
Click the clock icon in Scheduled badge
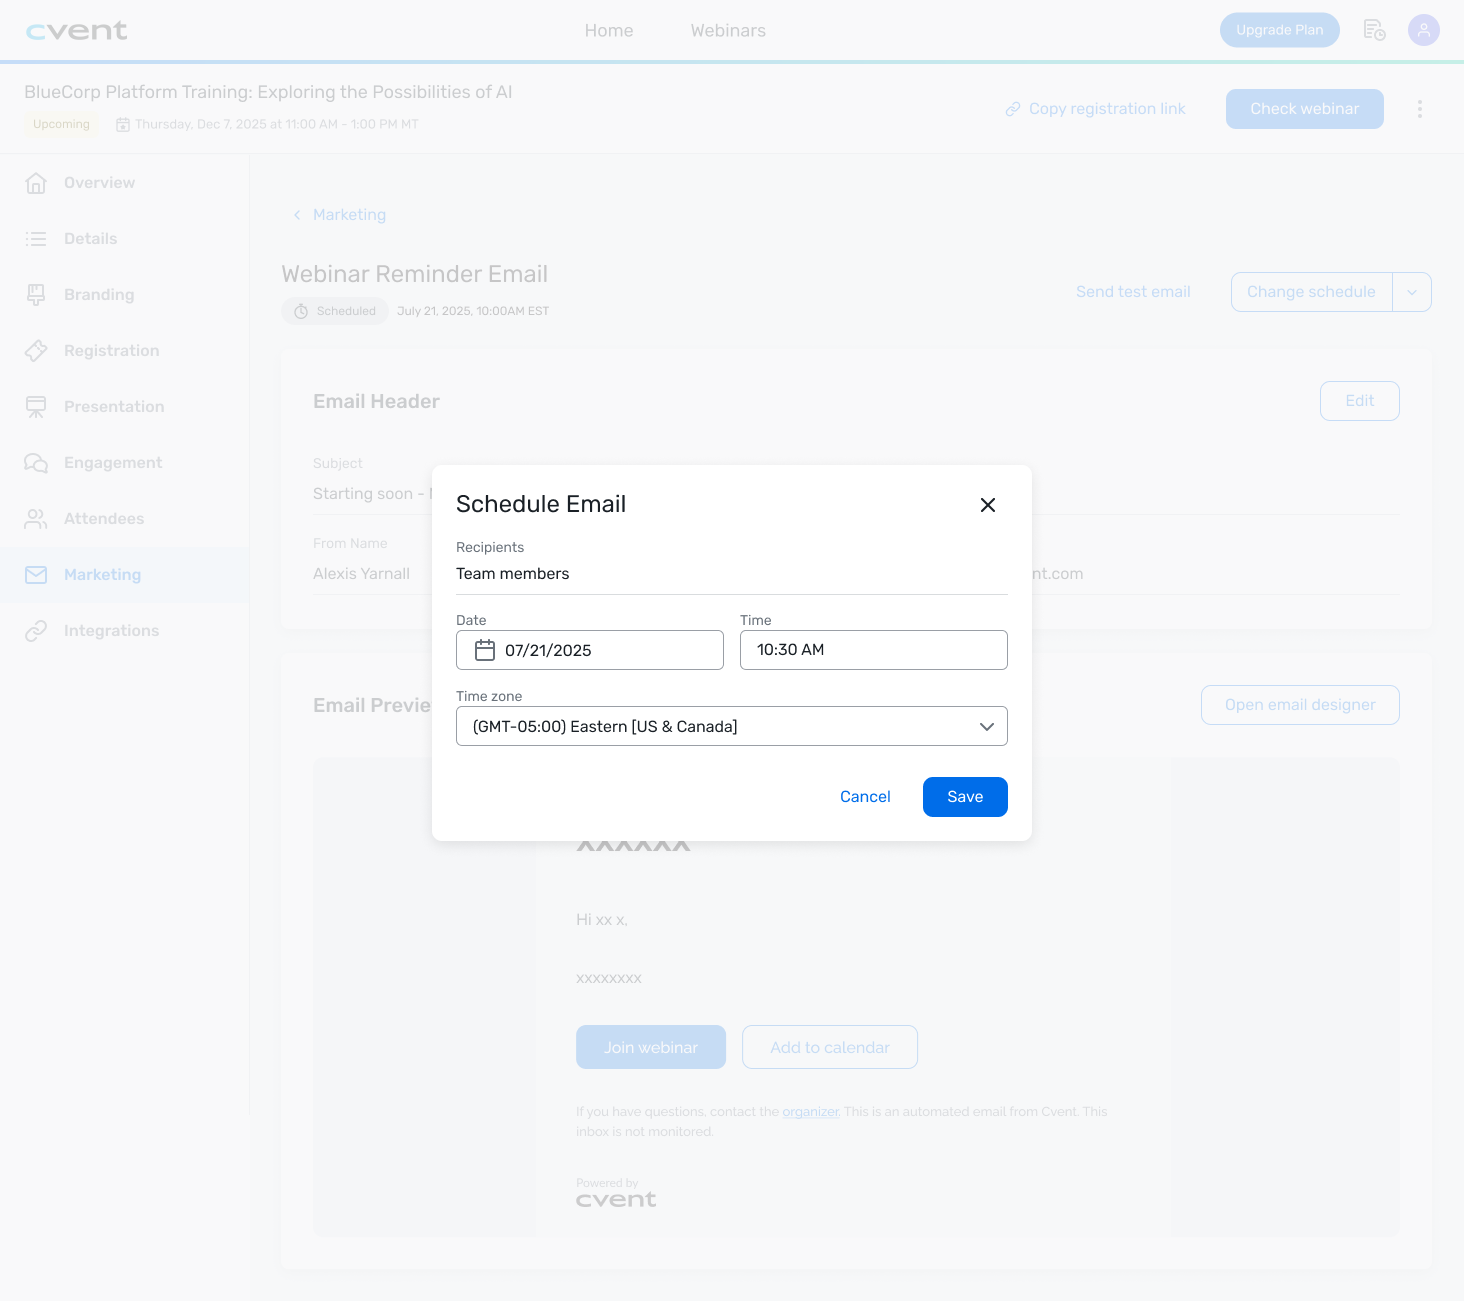(x=301, y=311)
